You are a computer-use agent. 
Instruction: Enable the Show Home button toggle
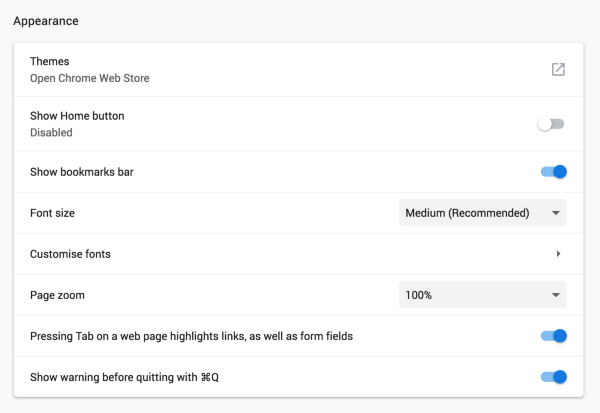[552, 124]
